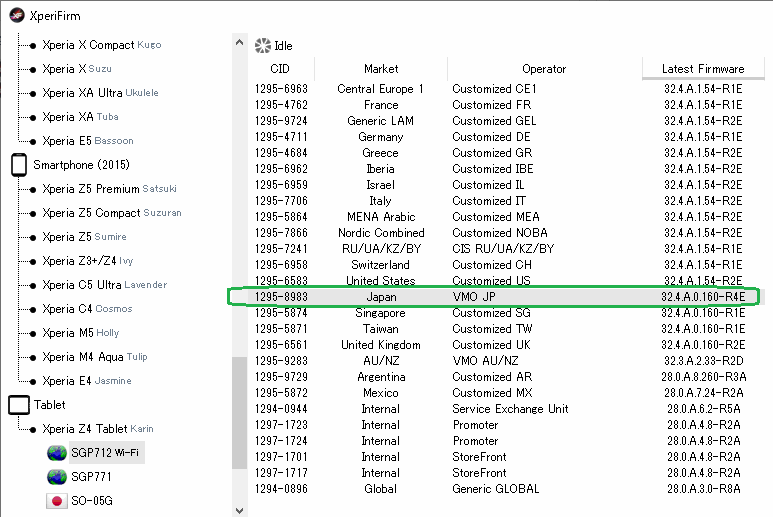Open Xperia X Compact Kugo tree entry
The width and height of the screenshot is (773, 517).
point(102,45)
